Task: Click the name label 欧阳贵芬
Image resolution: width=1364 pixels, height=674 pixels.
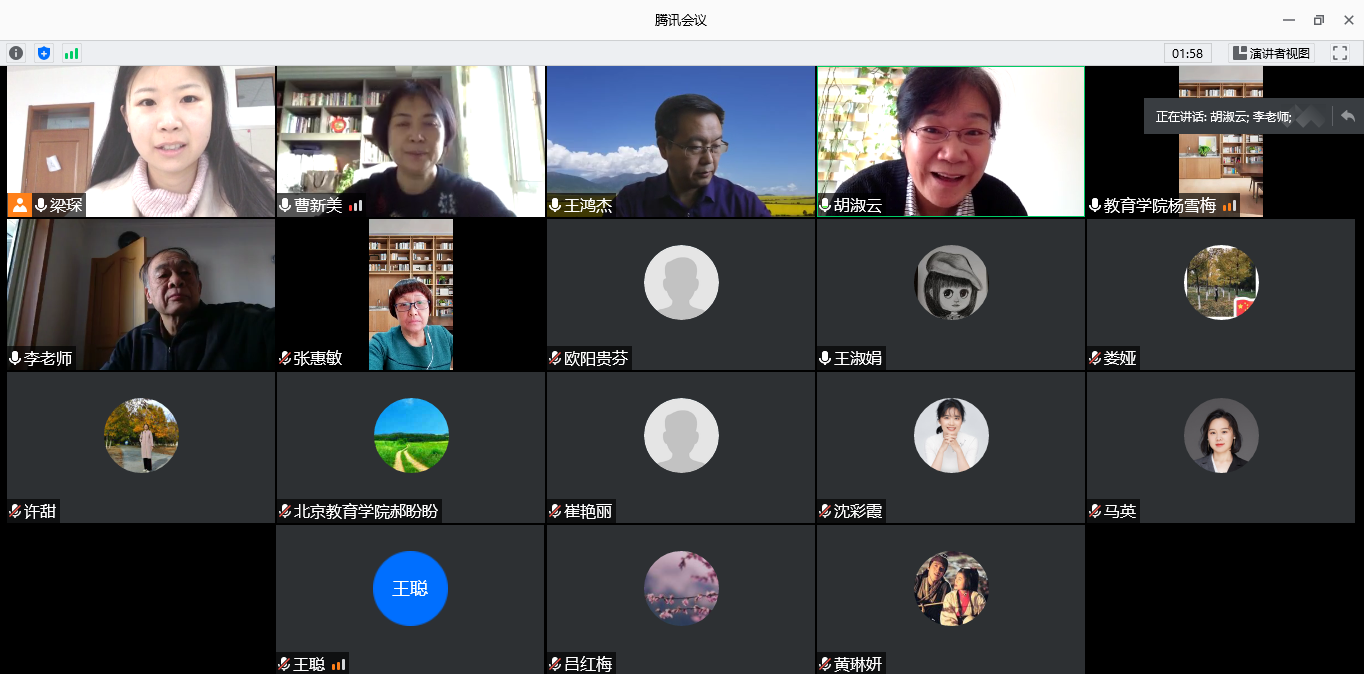Action: pyautogui.click(x=596, y=358)
